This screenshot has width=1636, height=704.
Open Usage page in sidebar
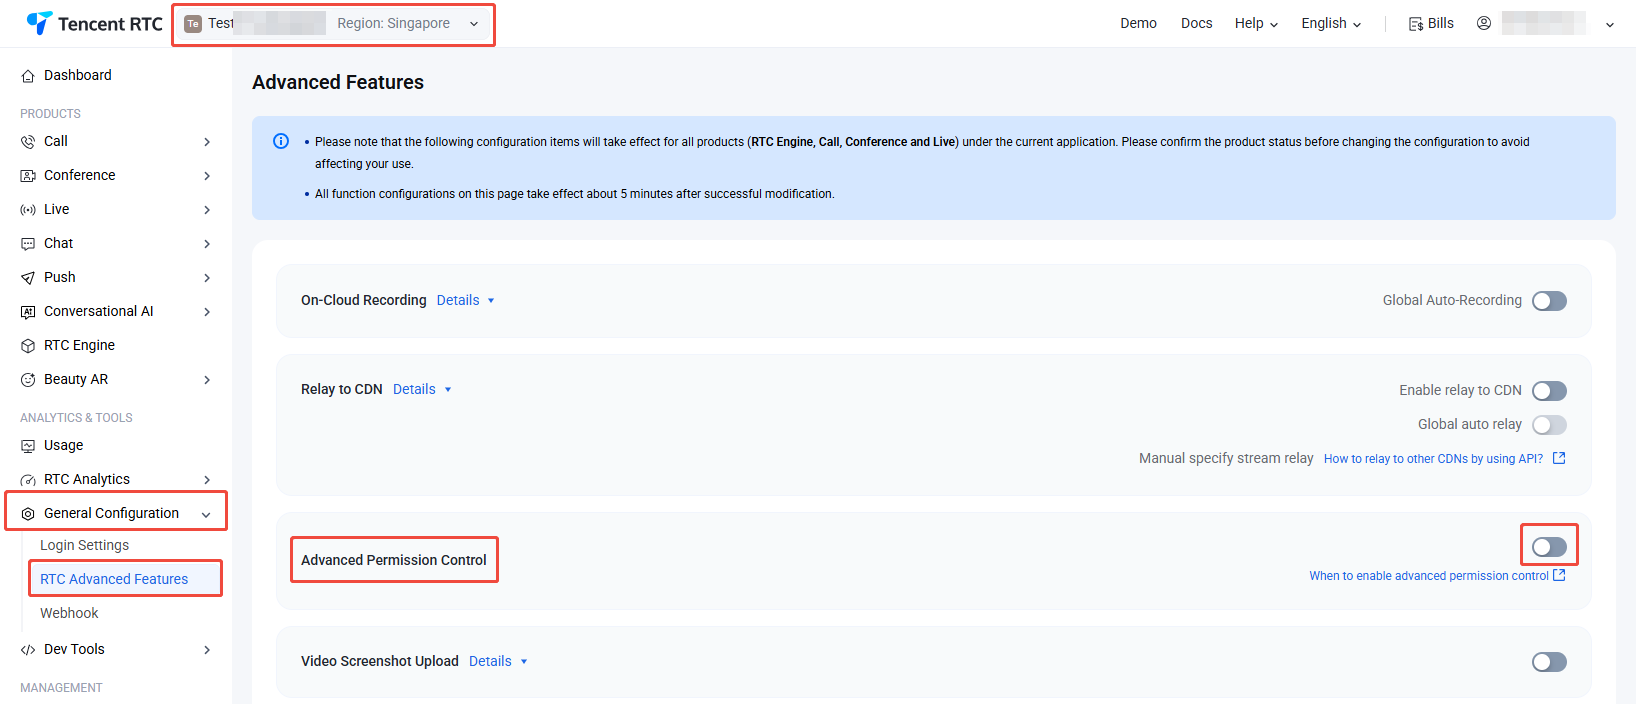(x=64, y=445)
